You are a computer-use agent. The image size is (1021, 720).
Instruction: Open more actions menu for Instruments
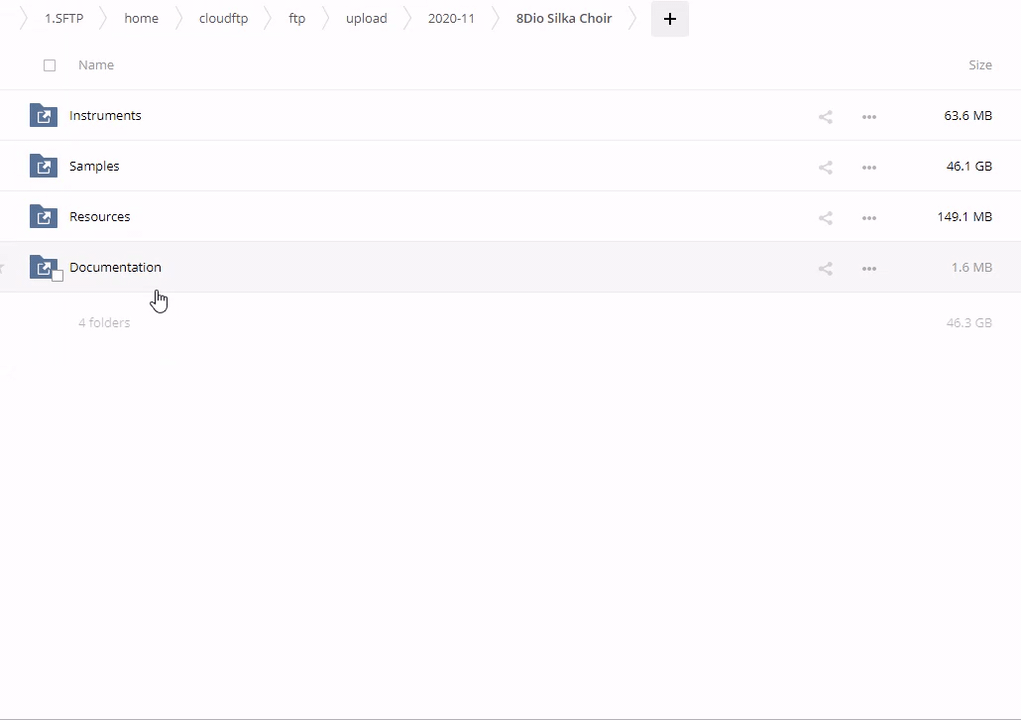pos(869,117)
